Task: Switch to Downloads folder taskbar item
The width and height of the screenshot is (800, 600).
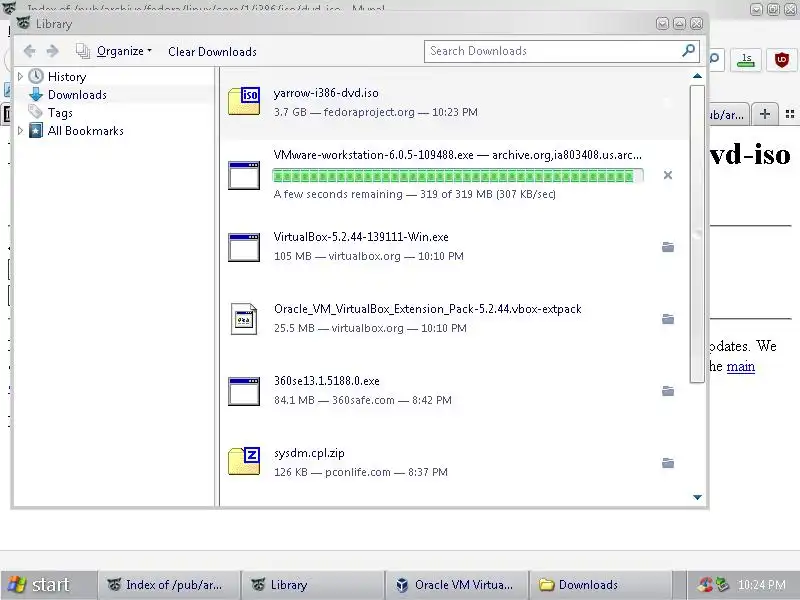Action: [x=601, y=585]
